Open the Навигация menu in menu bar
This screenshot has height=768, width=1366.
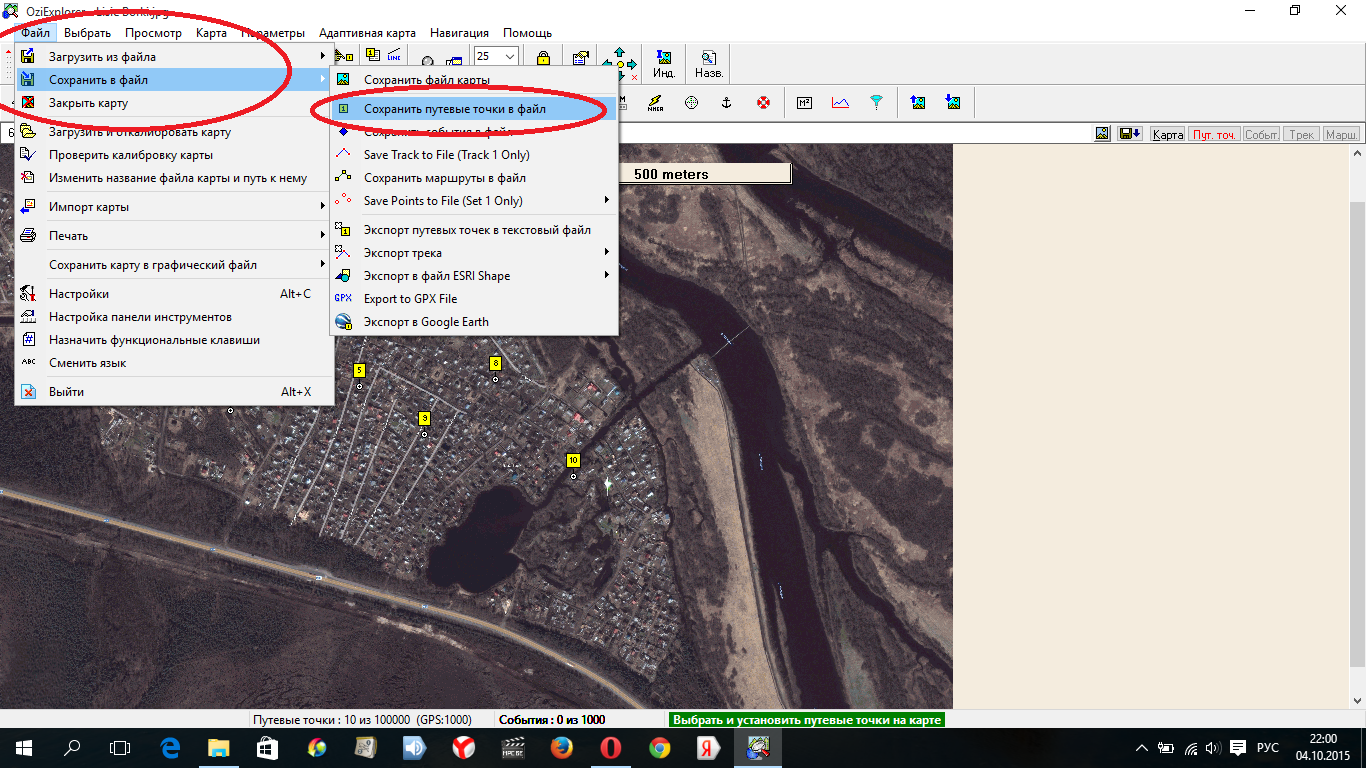tap(459, 33)
